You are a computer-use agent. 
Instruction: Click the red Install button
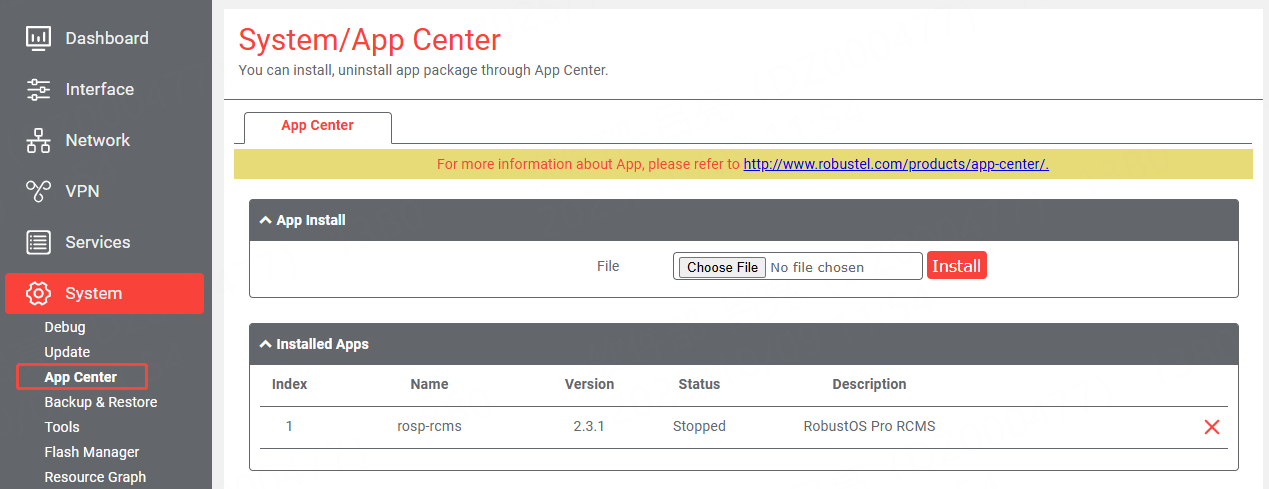(956, 266)
